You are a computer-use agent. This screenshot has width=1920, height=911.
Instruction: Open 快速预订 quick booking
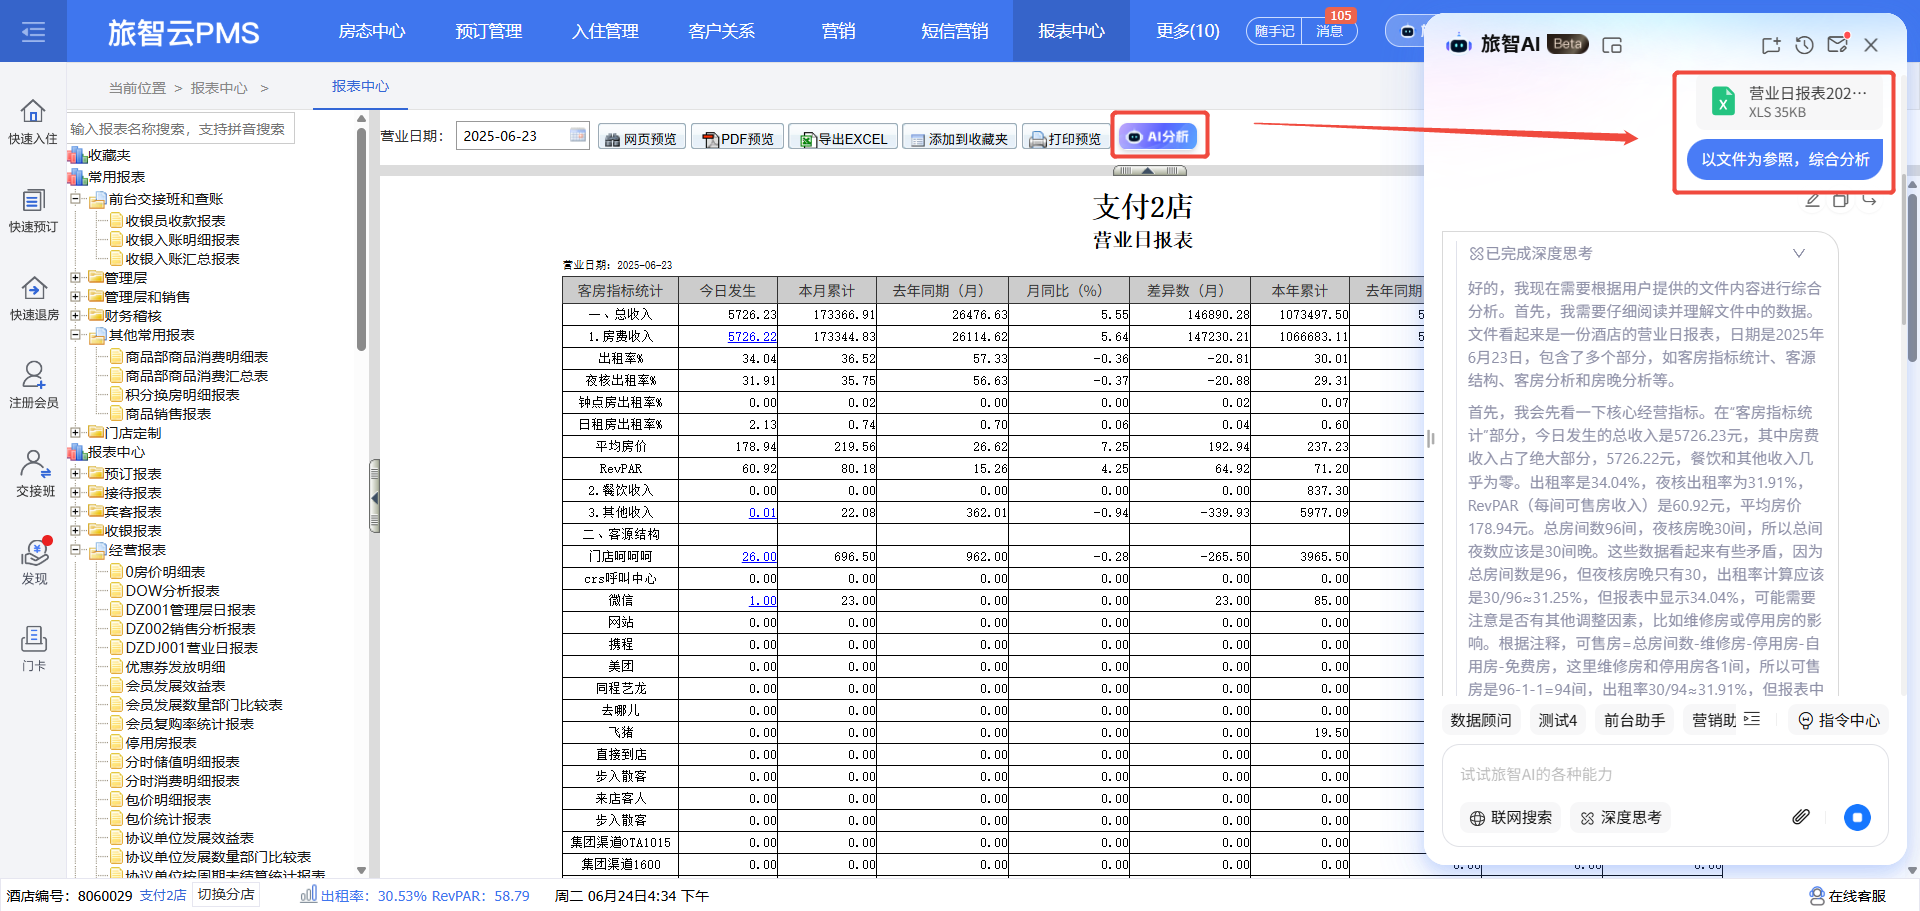[33, 210]
